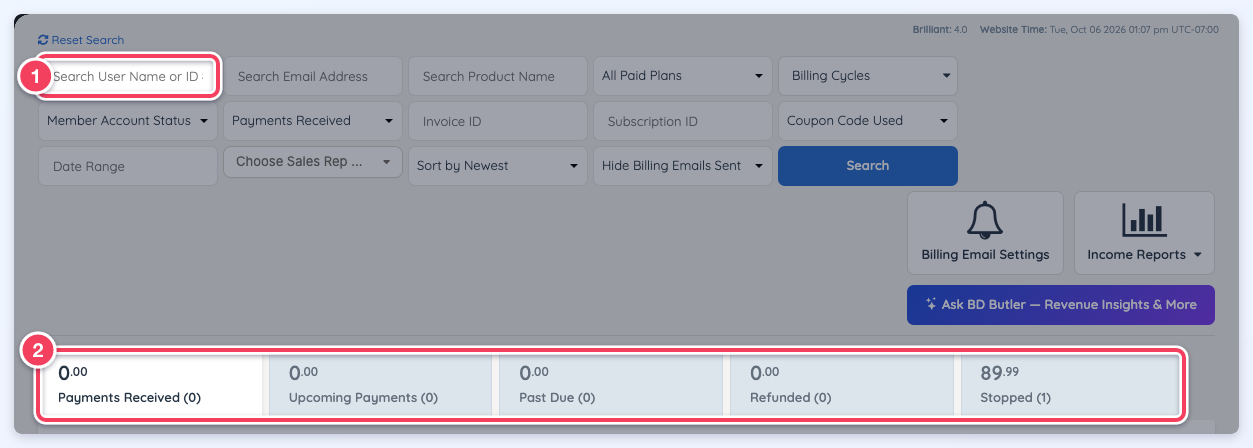This screenshot has width=1253, height=448.
Task: Click the Date Range field
Action: pos(128,166)
